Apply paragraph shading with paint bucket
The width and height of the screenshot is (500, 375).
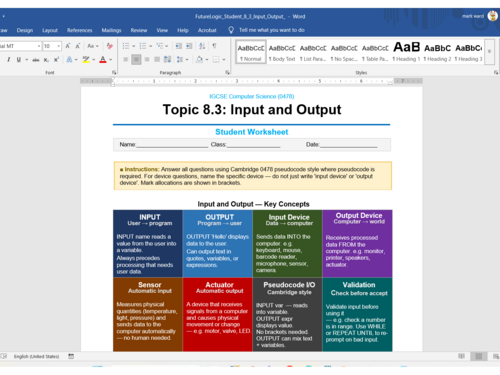[x=199, y=60]
